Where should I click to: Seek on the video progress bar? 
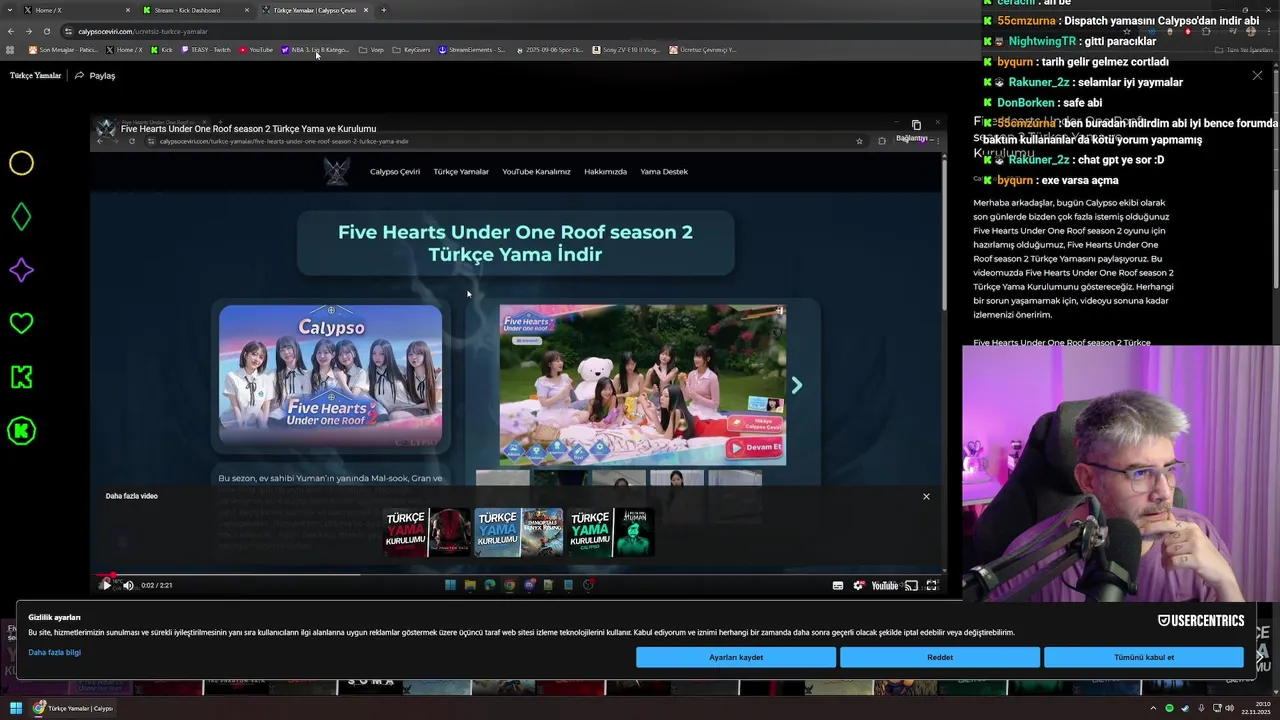tap(519, 574)
